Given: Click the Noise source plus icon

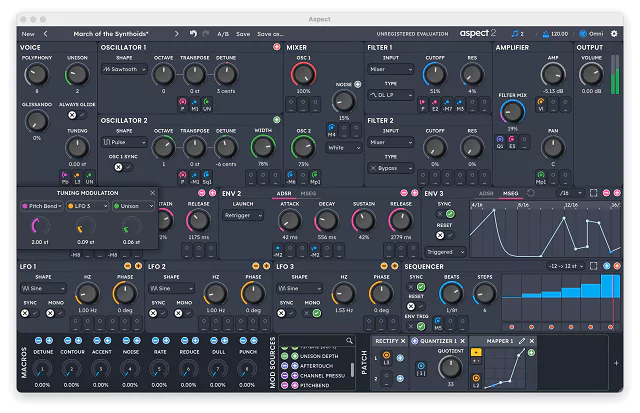Looking at the screenshot, I should click(358, 84).
